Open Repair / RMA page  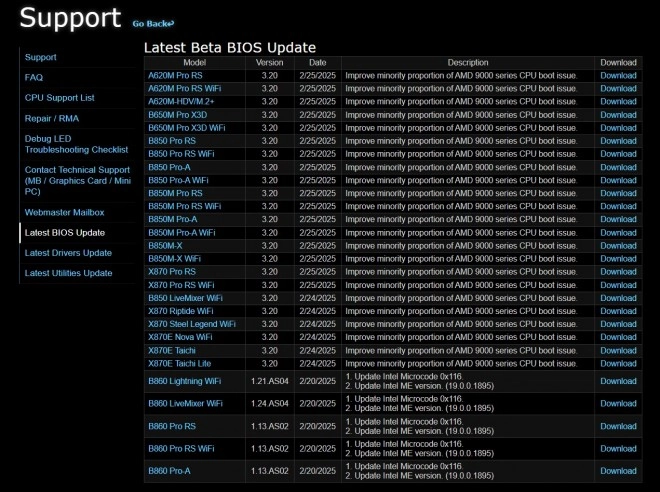tap(52, 118)
